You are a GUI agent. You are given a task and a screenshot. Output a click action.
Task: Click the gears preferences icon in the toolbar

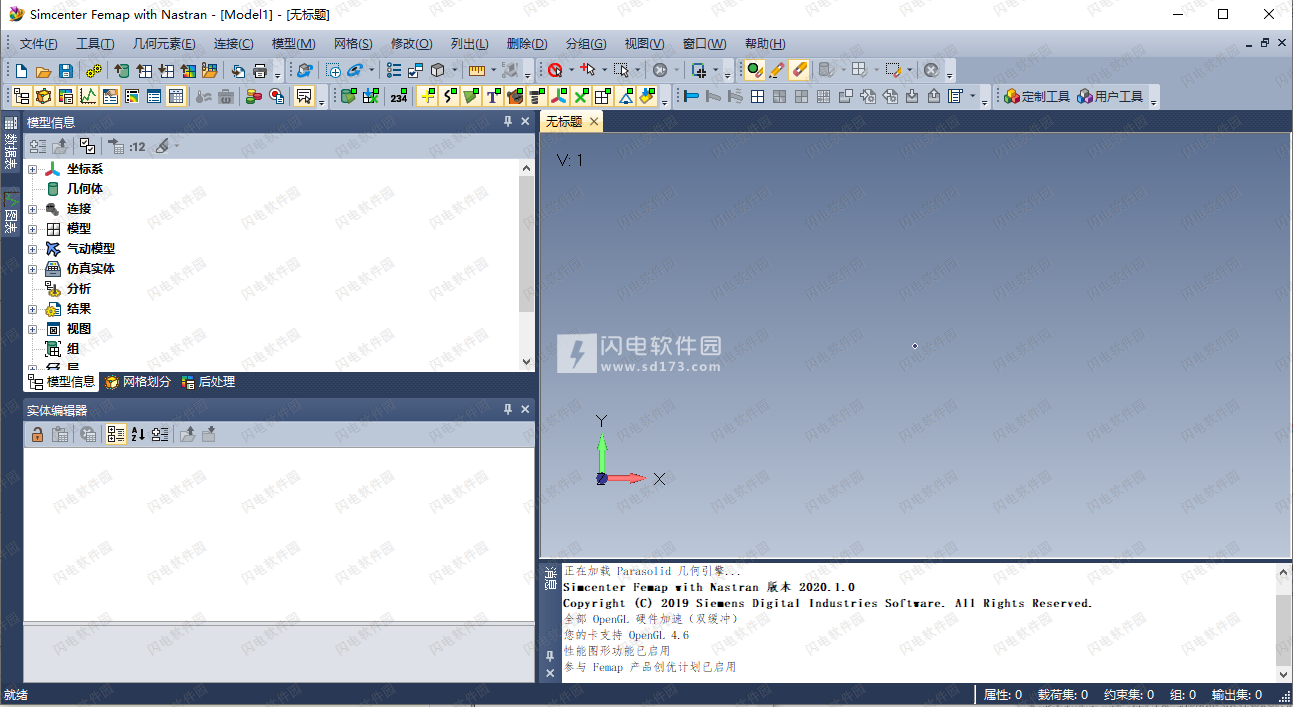click(93, 71)
